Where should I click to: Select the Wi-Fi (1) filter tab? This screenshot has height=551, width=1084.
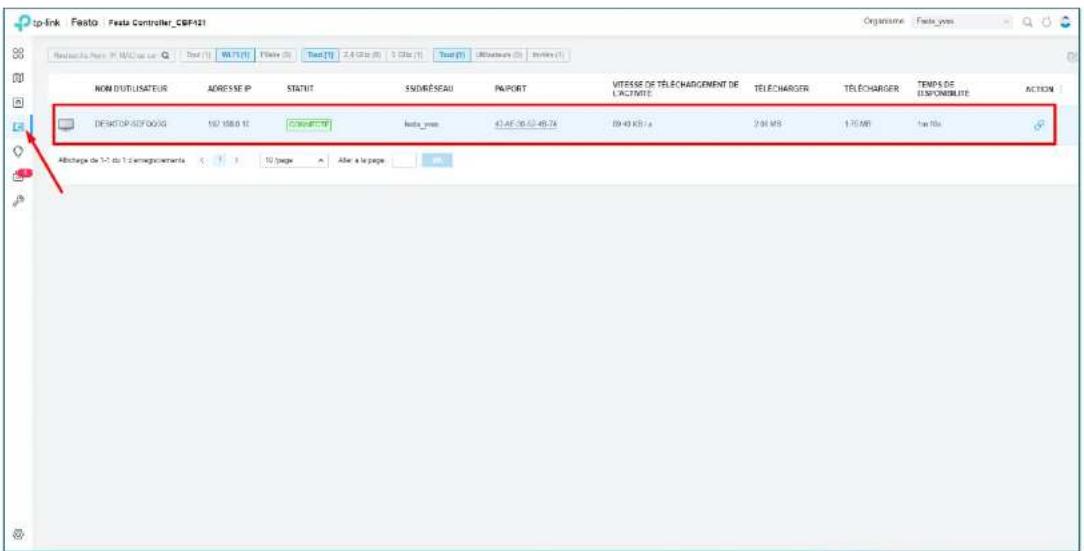coord(235,55)
